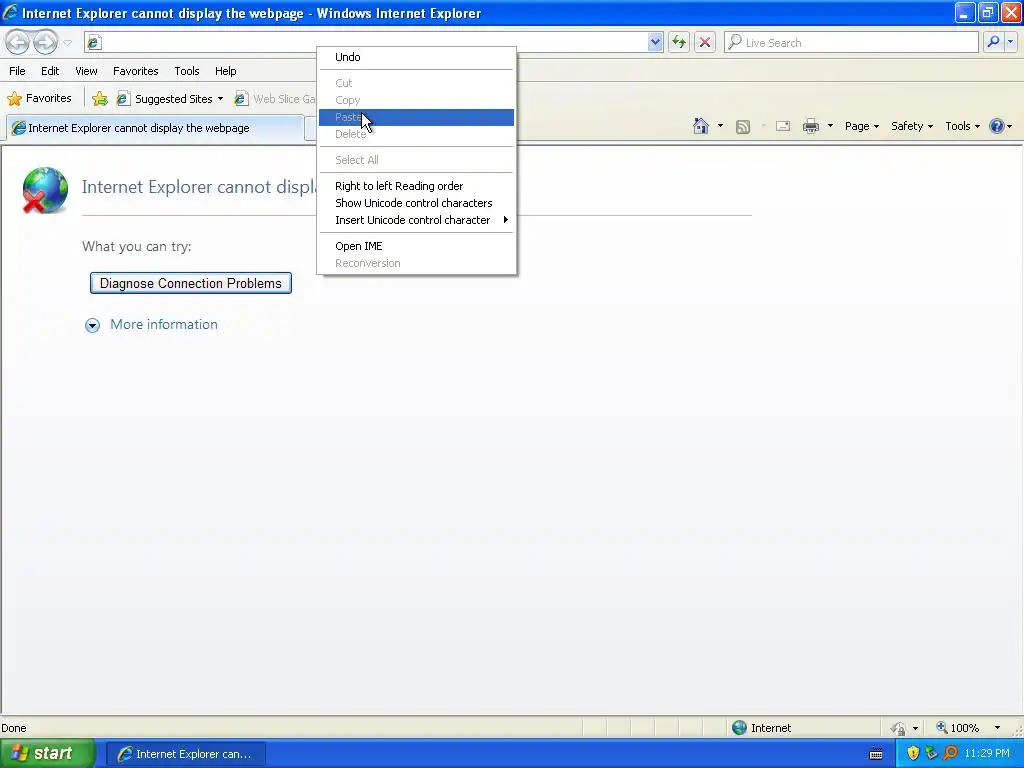Open the Tools menu in menu bar

(186, 71)
